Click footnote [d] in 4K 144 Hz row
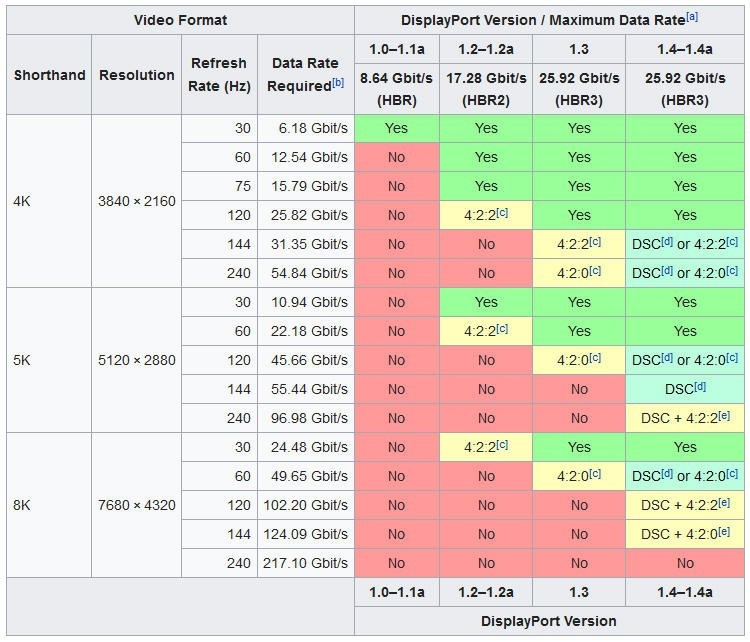This screenshot has width=750, height=642. click(667, 242)
